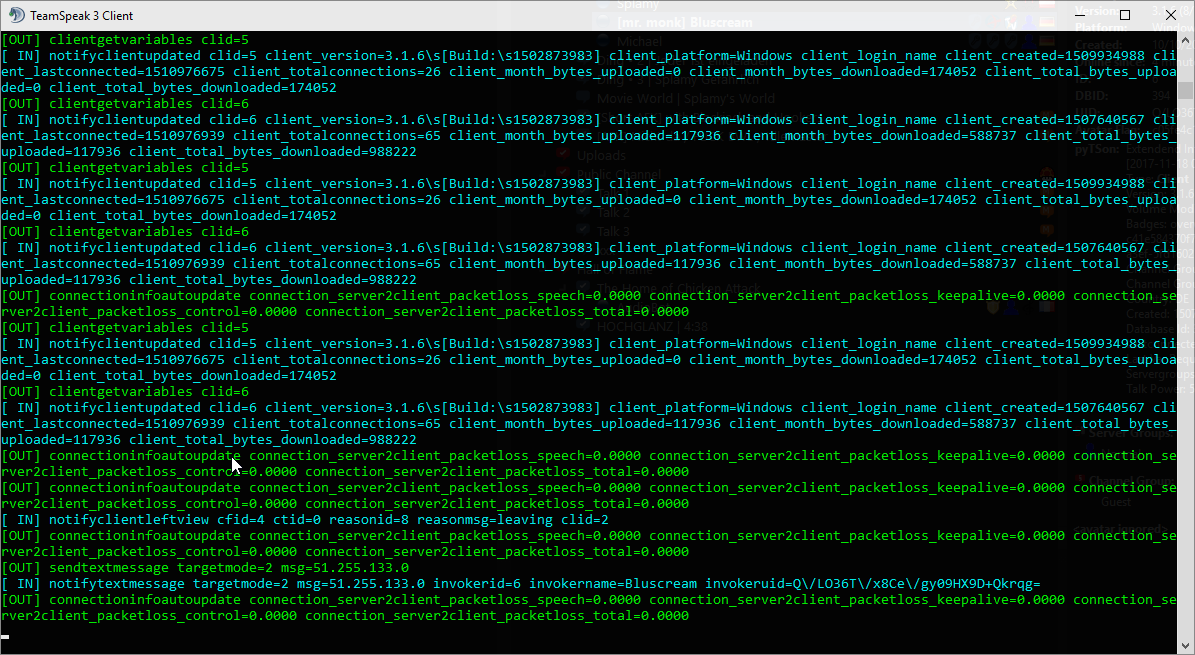Click the invokeruid=Q\/LO36T value

(x=873, y=584)
